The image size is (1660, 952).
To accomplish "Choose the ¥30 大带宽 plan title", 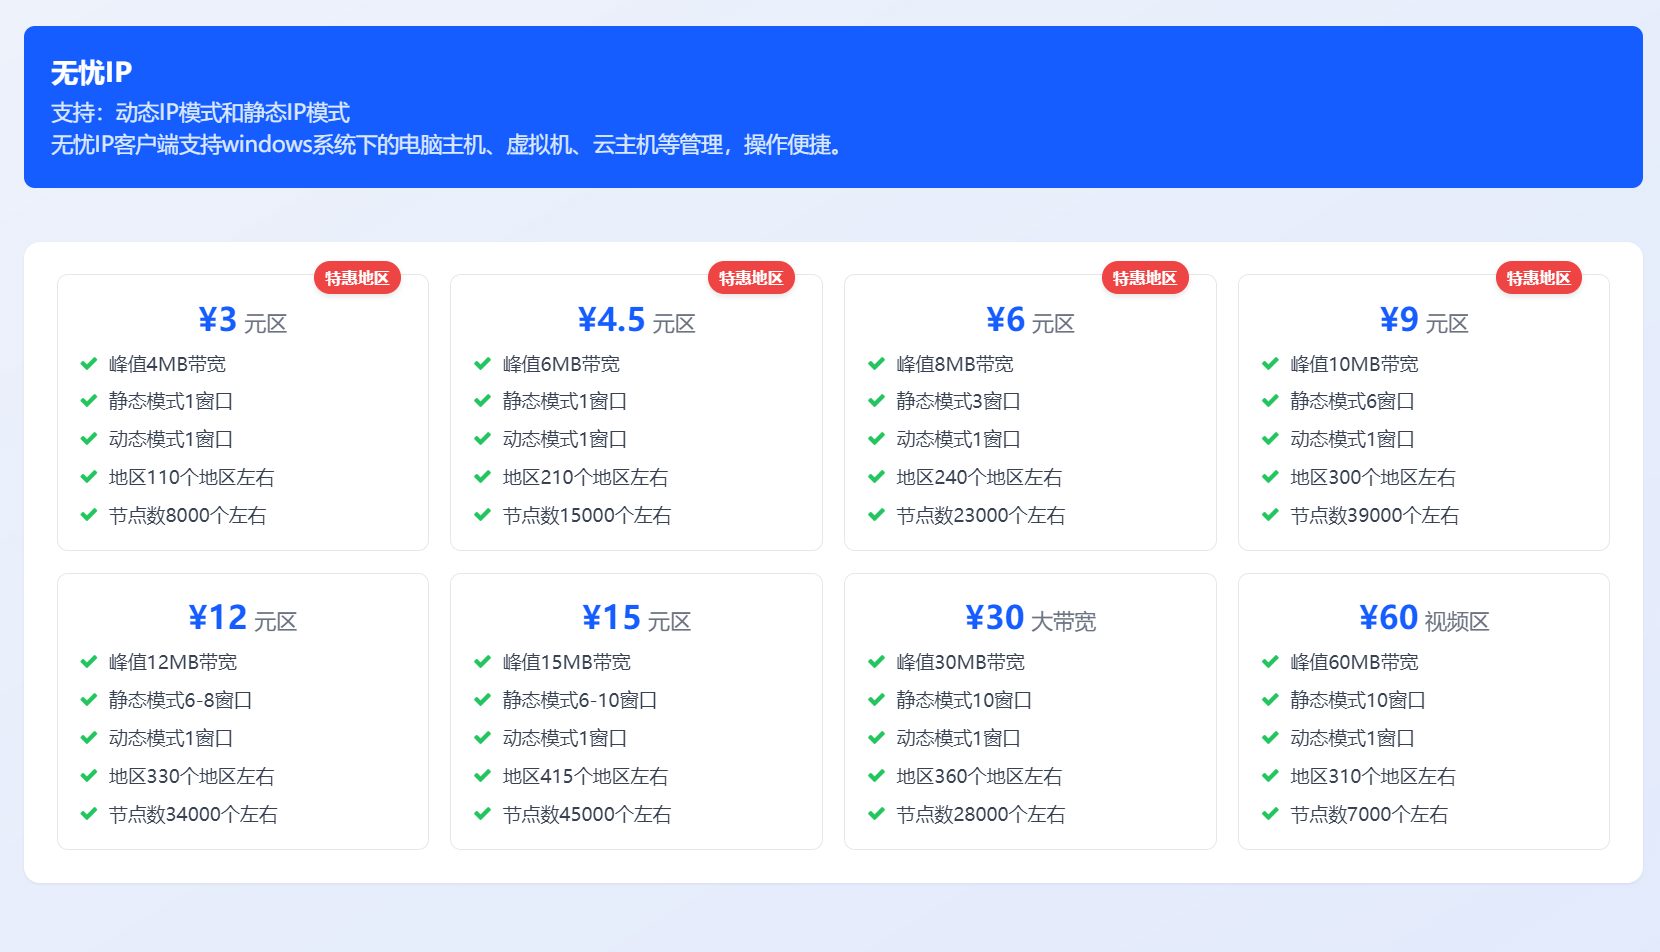I will pyautogui.click(x=1030, y=618).
